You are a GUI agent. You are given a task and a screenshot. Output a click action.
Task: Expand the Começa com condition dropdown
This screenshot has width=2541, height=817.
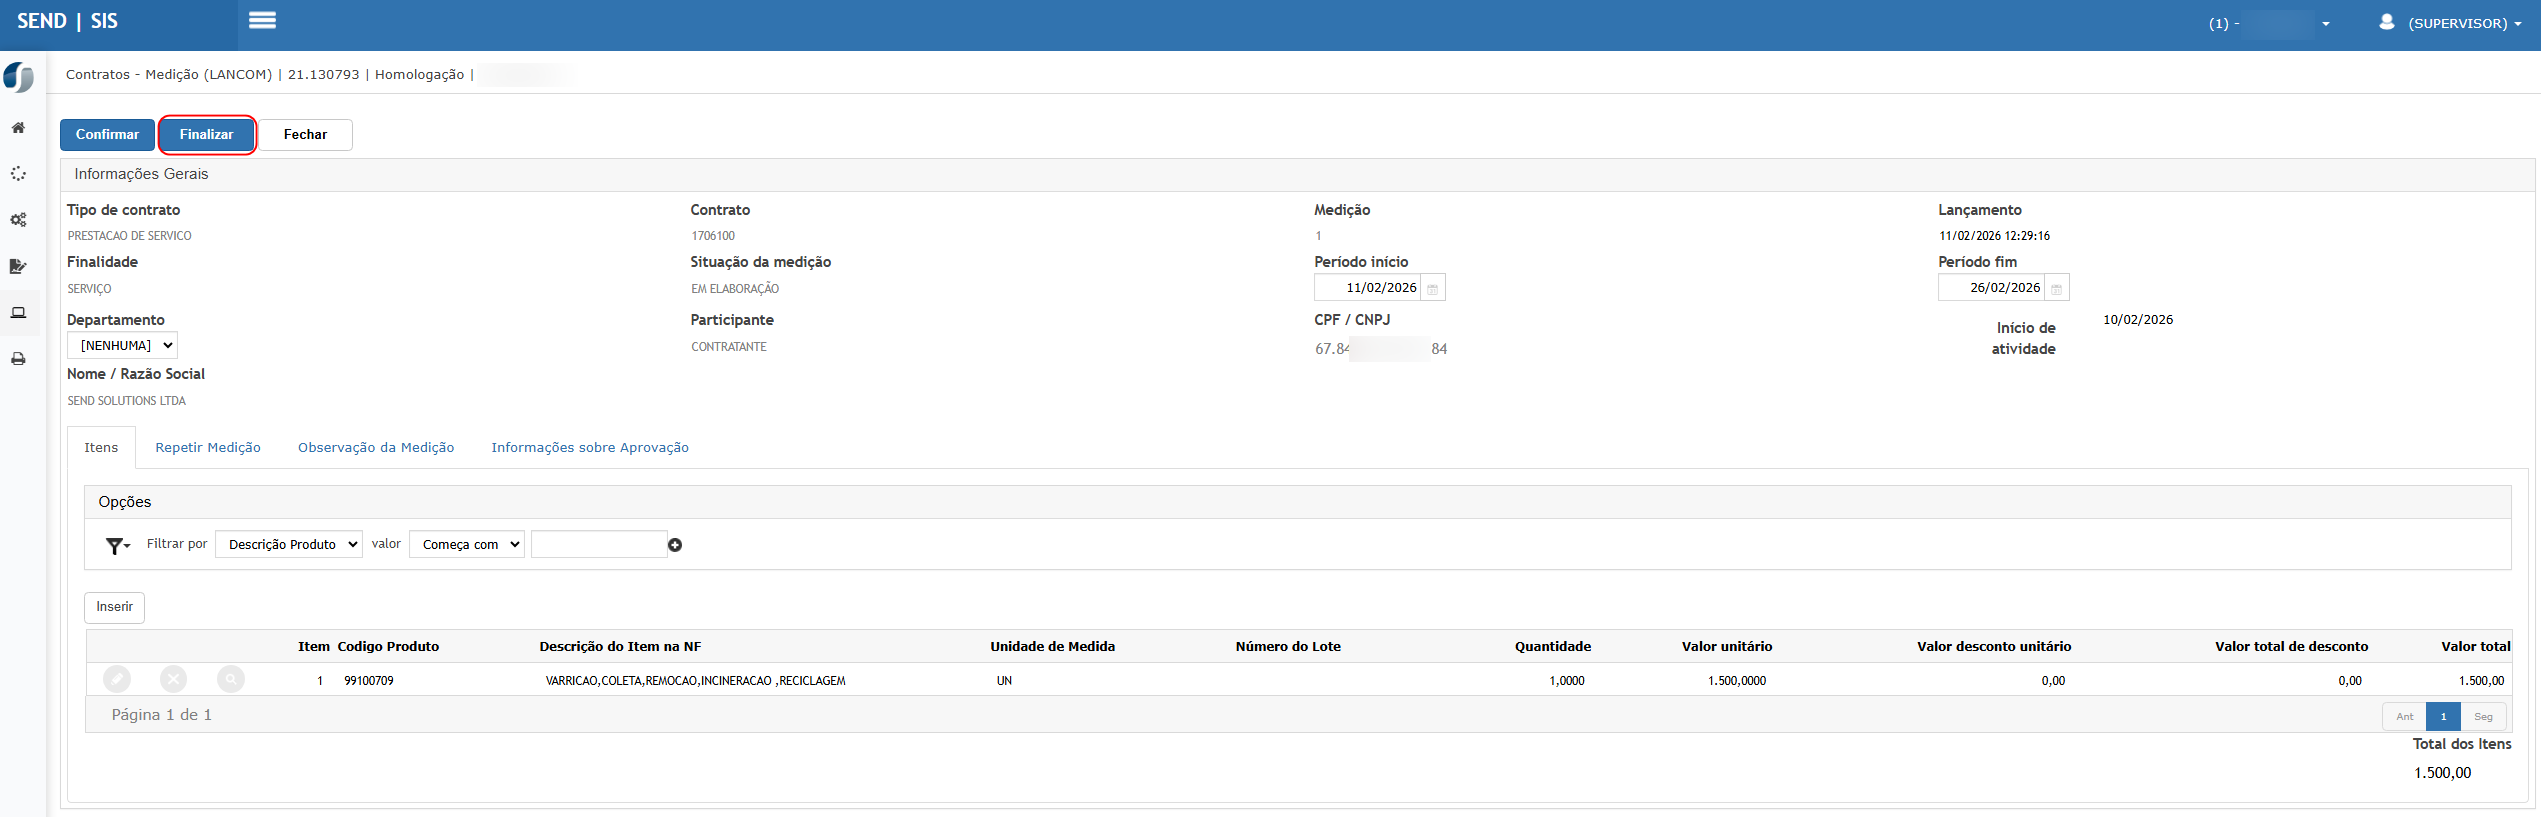467,545
